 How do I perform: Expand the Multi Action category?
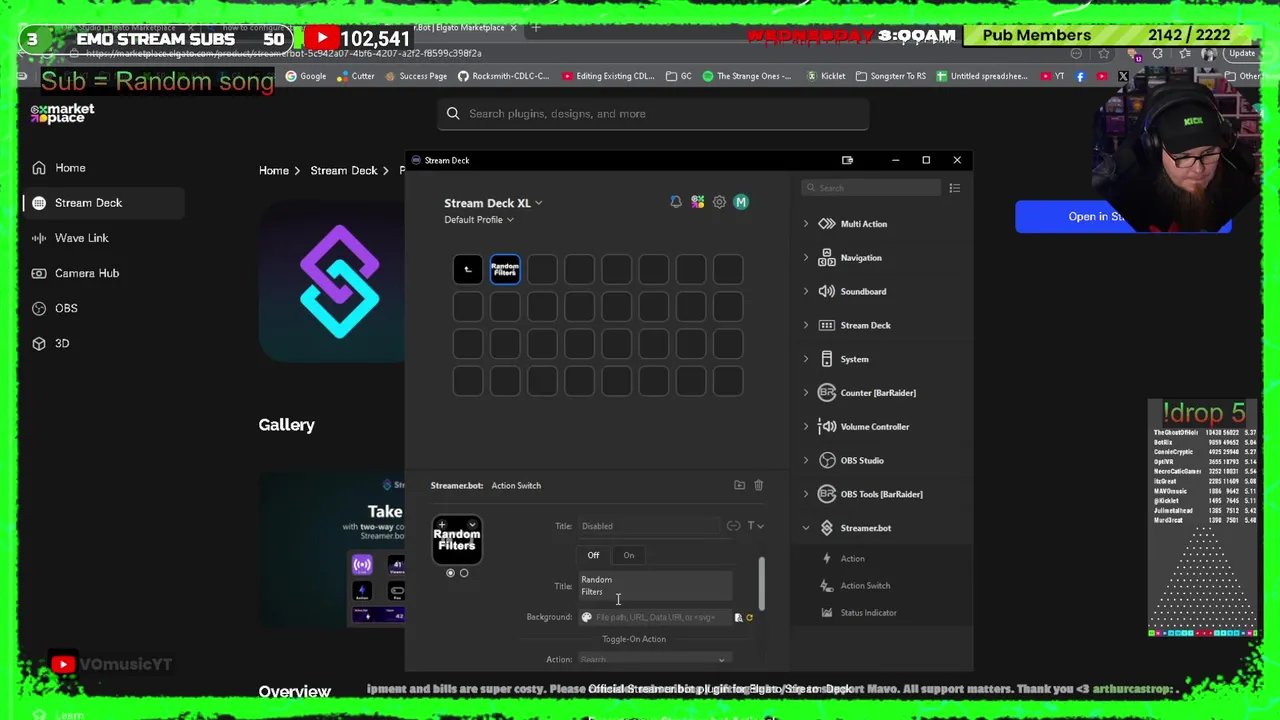click(x=806, y=224)
